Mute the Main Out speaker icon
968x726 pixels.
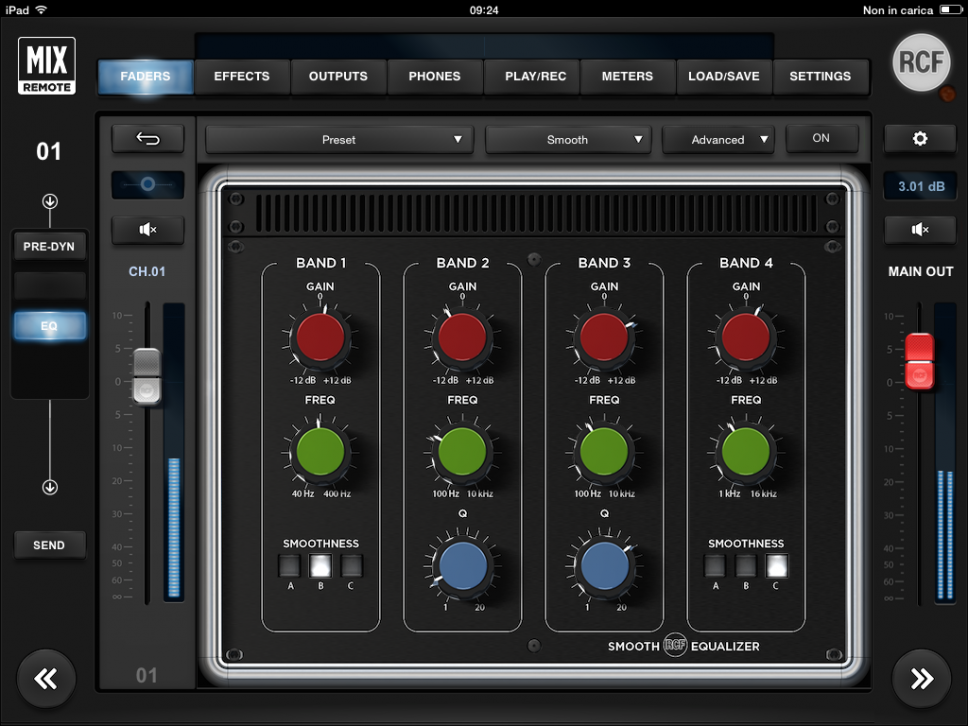tap(920, 230)
